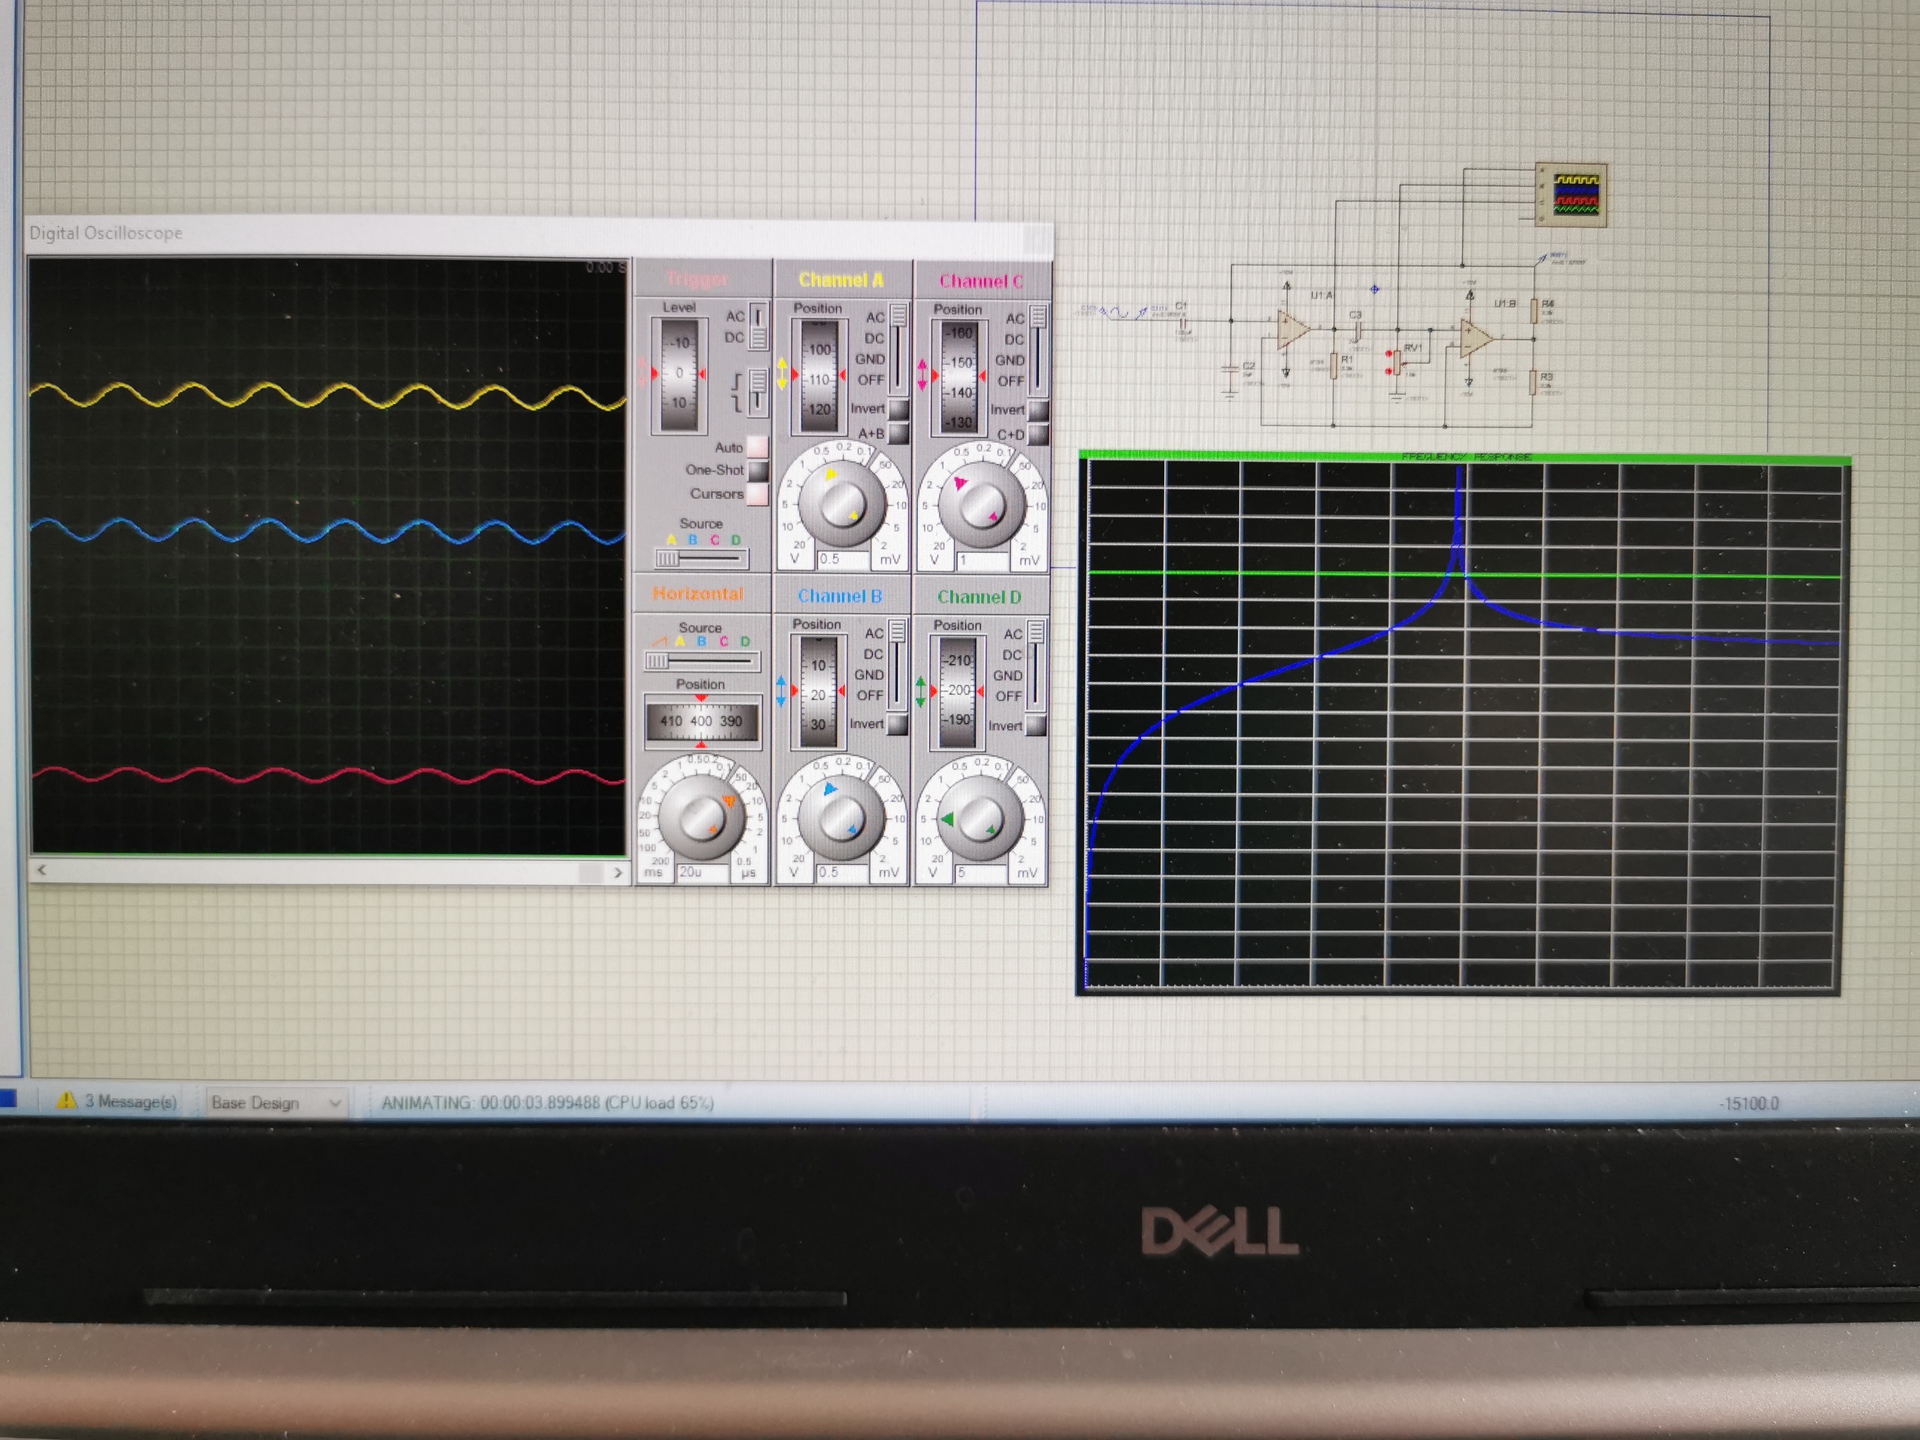Viewport: 1920px width, 1440px height.
Task: Open the Base Design variant dropdown
Action: [334, 1103]
